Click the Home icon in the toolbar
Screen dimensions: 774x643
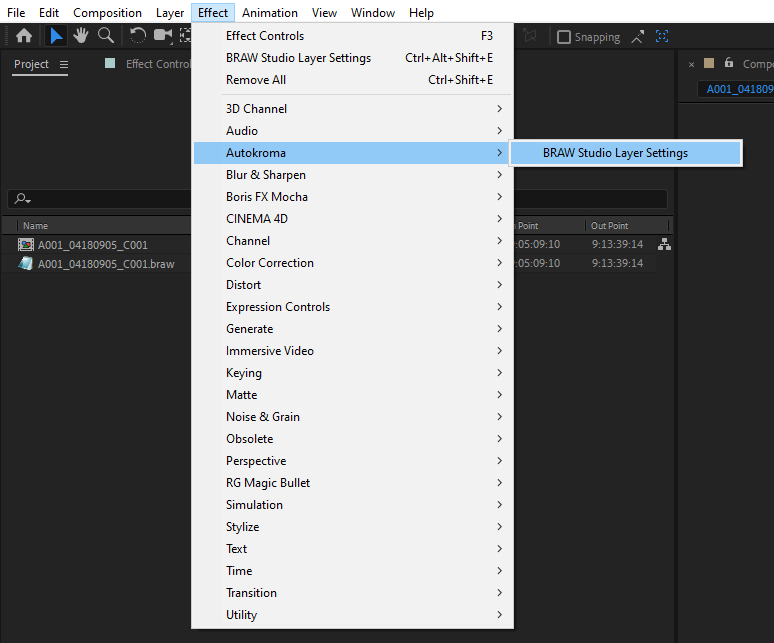tap(24, 36)
